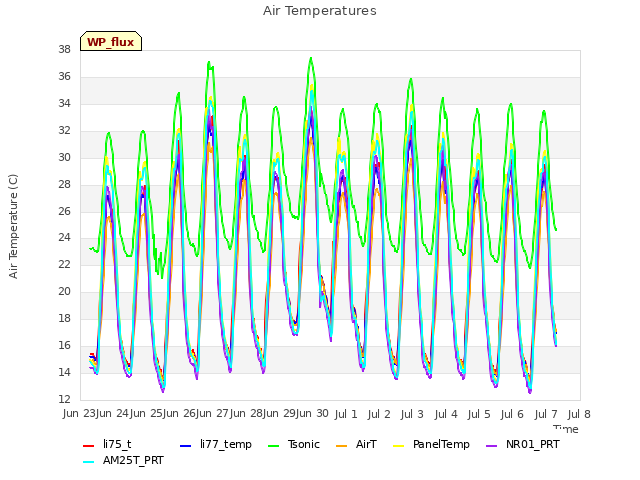Click the Tsonic legend entry
This screenshot has width=640, height=480.
click(293, 444)
